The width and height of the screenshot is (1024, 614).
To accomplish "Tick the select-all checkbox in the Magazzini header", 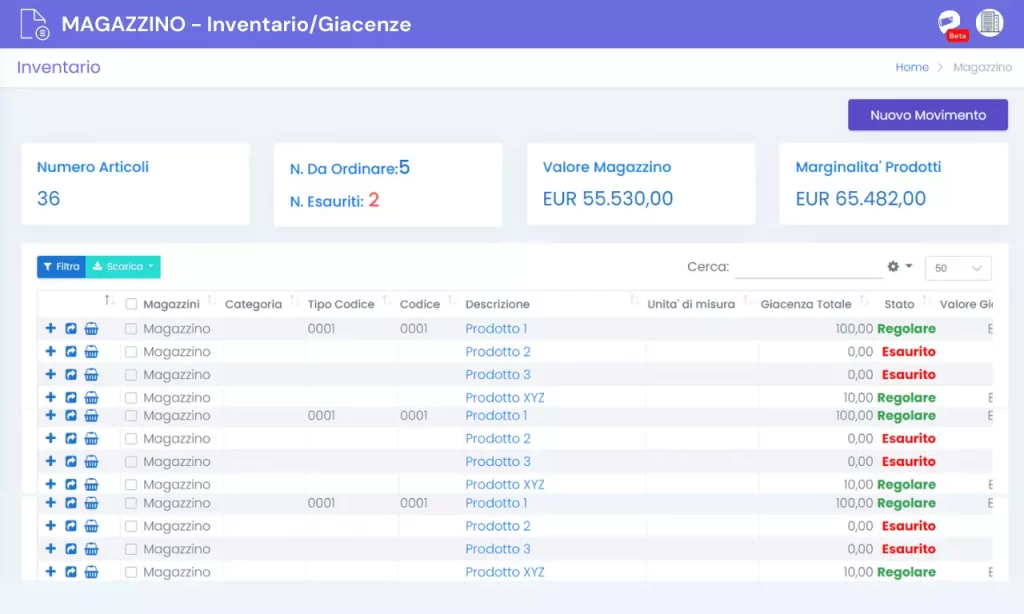I will click(131, 304).
